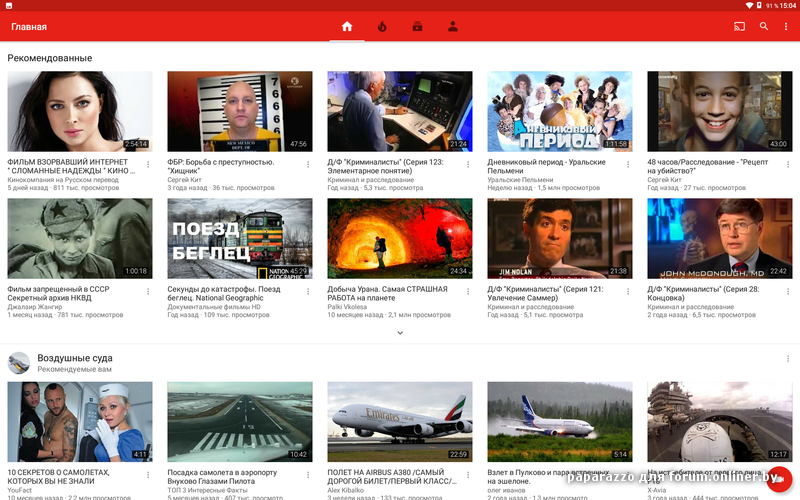Play the "Криминалисты Серия 123" thumbnail
Viewport: 800px width, 500px height.
coord(399,111)
